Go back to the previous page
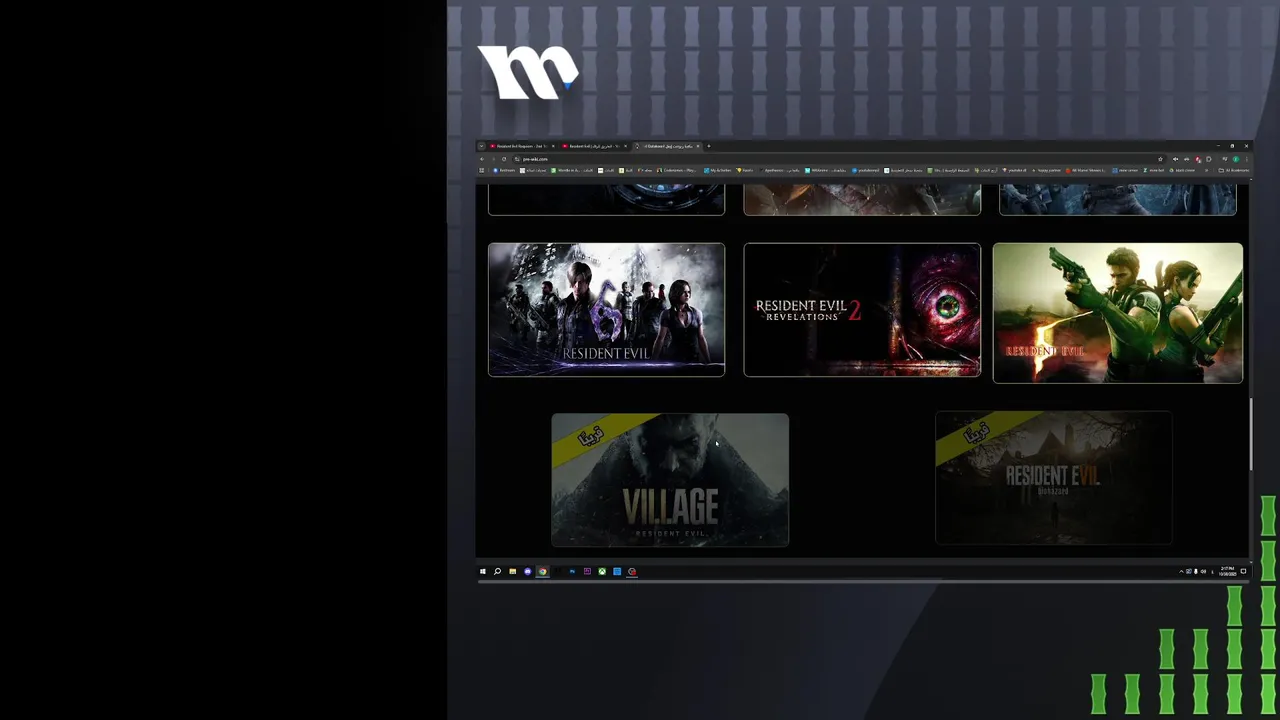This screenshot has width=1280, height=720. coord(482,159)
